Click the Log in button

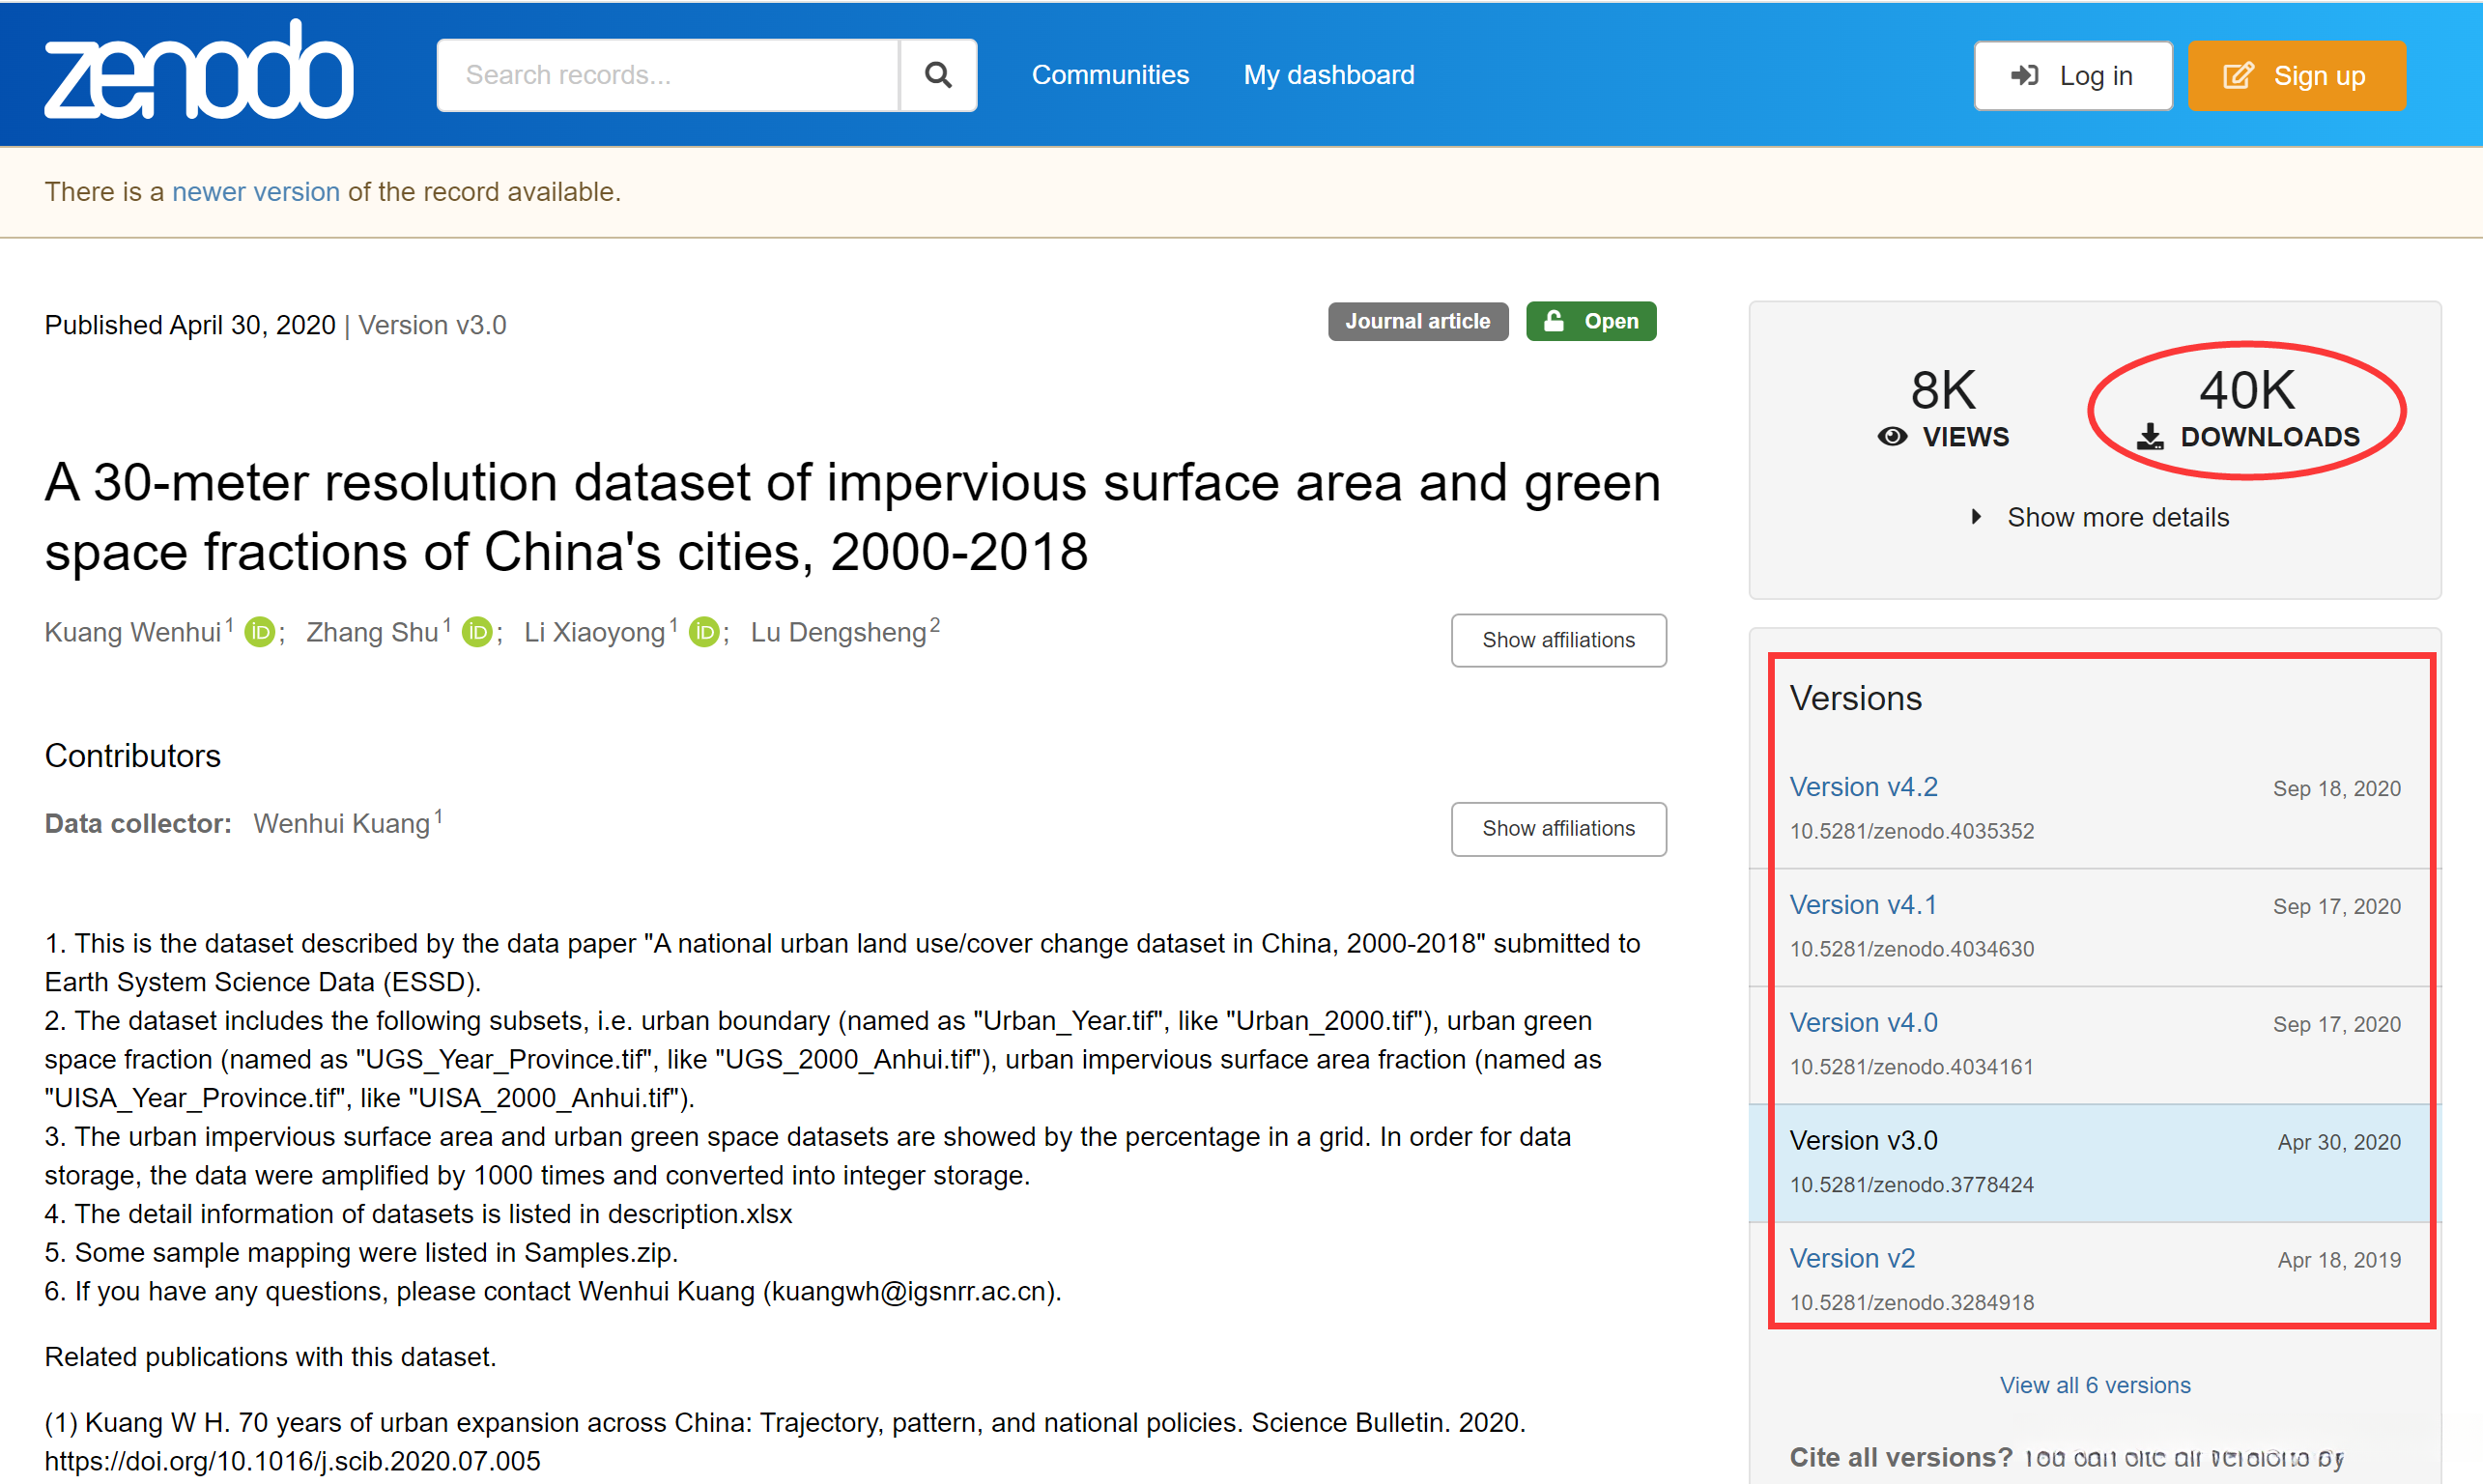2072,76
